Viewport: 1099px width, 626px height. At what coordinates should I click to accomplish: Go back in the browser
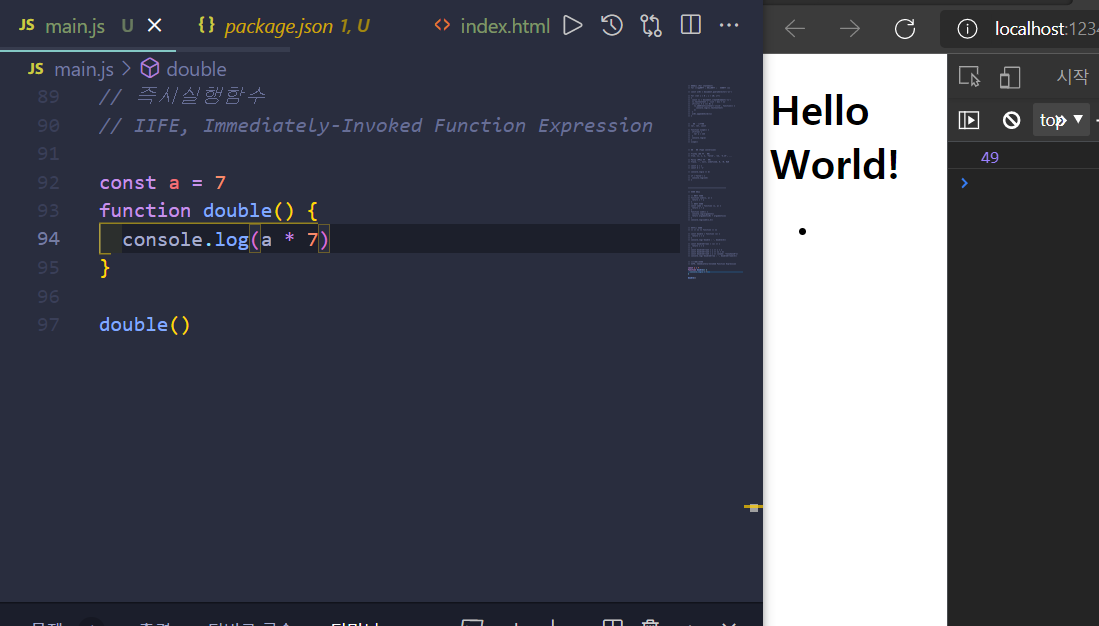795,29
